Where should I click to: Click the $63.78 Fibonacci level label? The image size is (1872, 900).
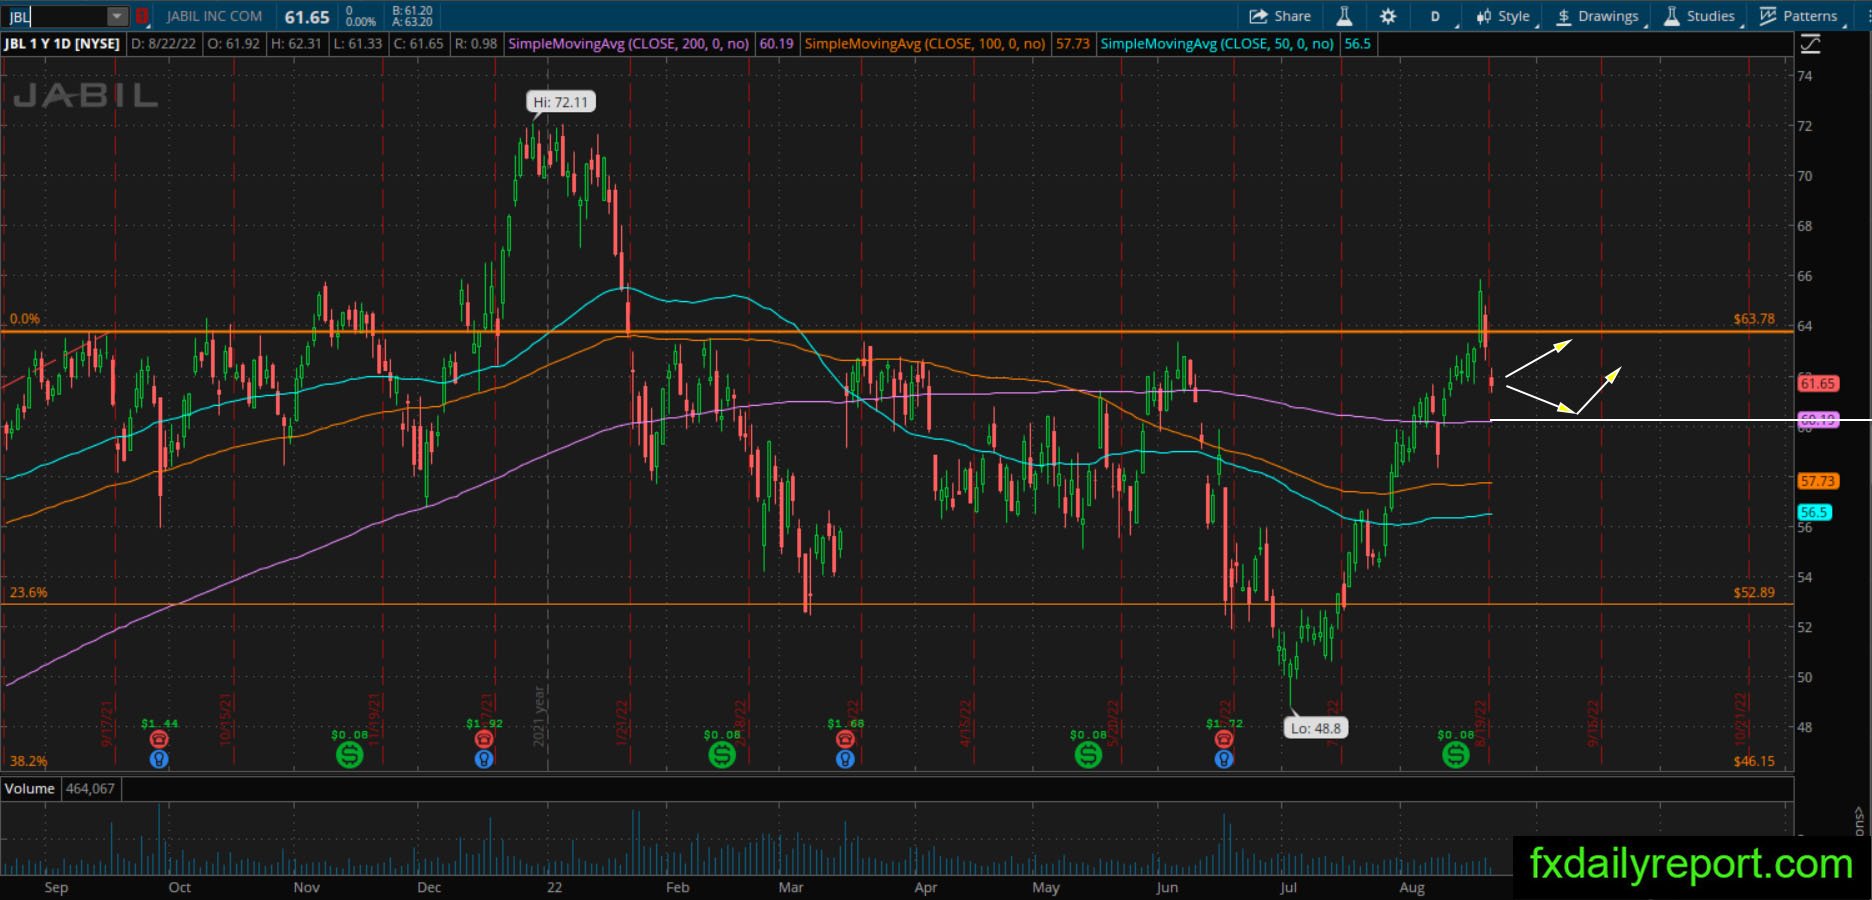[1754, 319]
